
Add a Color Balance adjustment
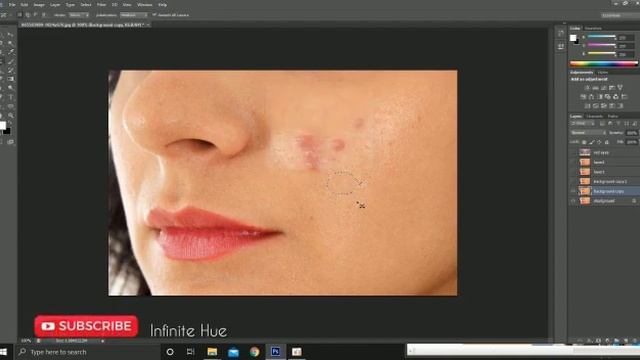[591, 97]
